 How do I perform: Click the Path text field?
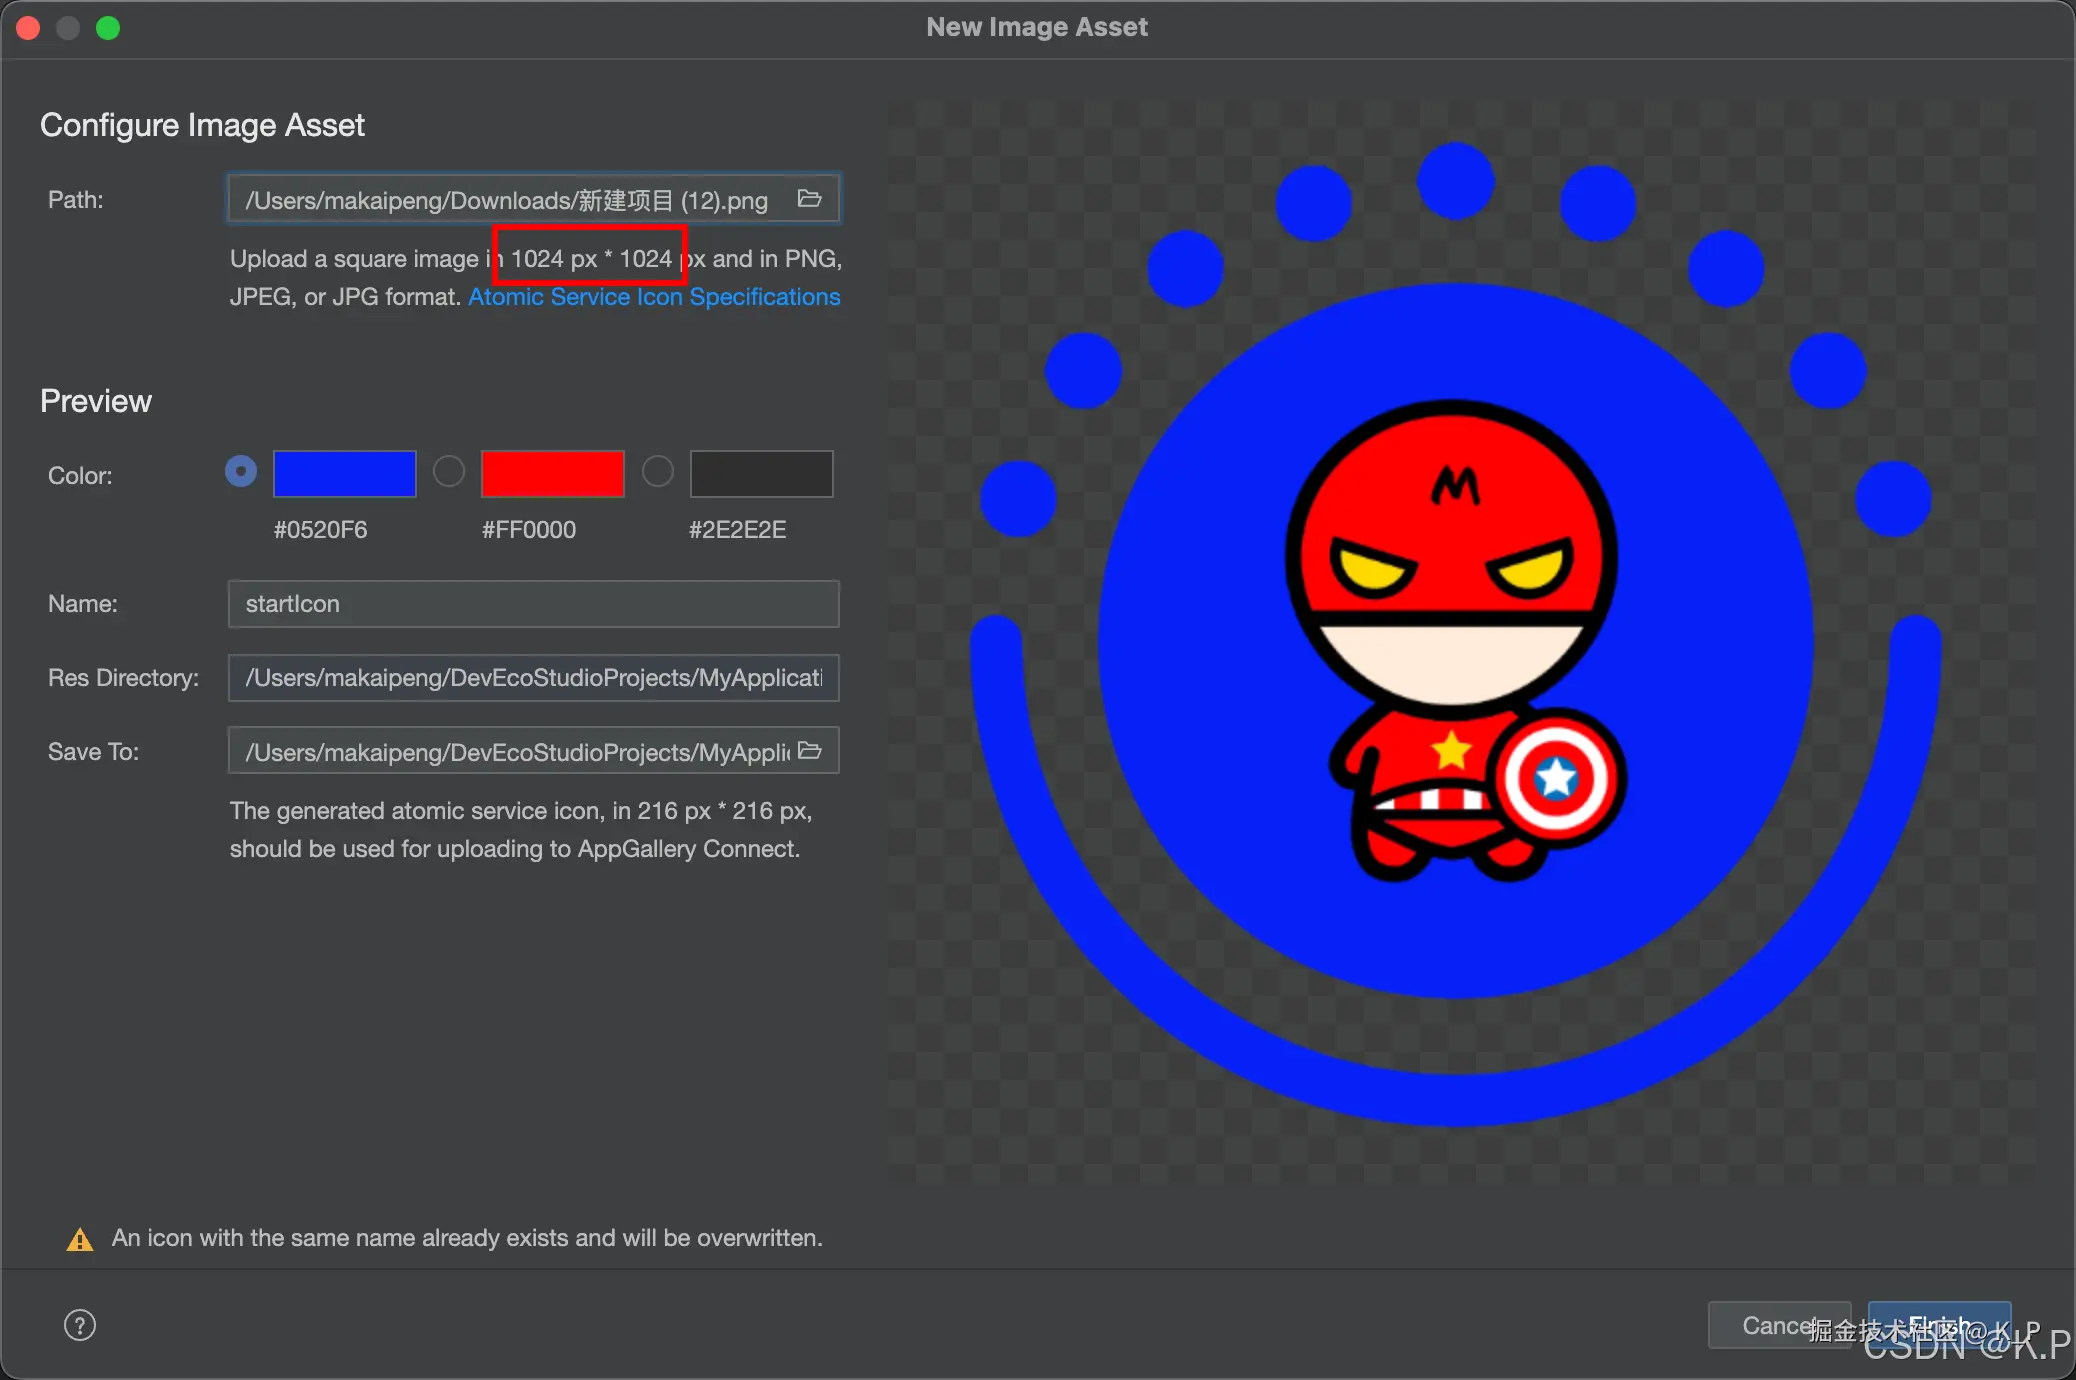pyautogui.click(x=510, y=200)
